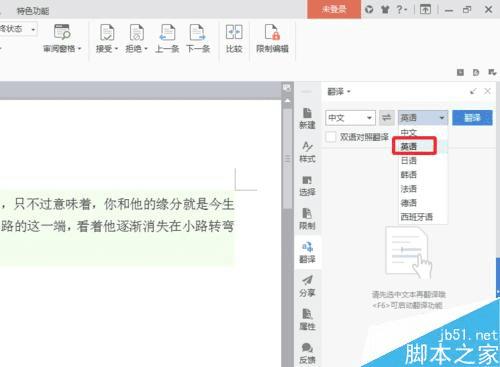Image resolution: width=500 pixels, height=367 pixels.
Task: Open the 中文 source language dropdown
Action: [x=350, y=118]
